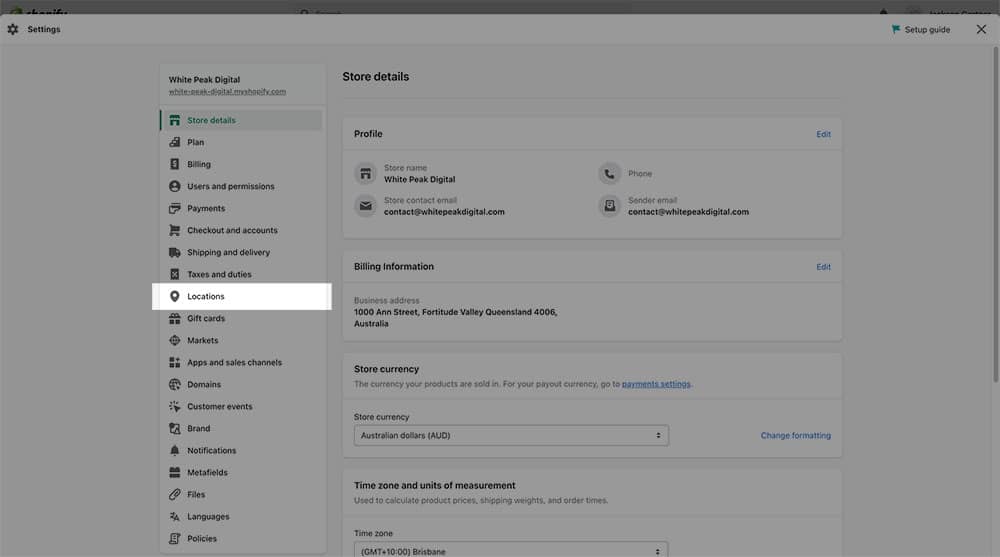Image resolution: width=1000 pixels, height=557 pixels.
Task: Click the store contact email envelope icon
Action: (365, 205)
